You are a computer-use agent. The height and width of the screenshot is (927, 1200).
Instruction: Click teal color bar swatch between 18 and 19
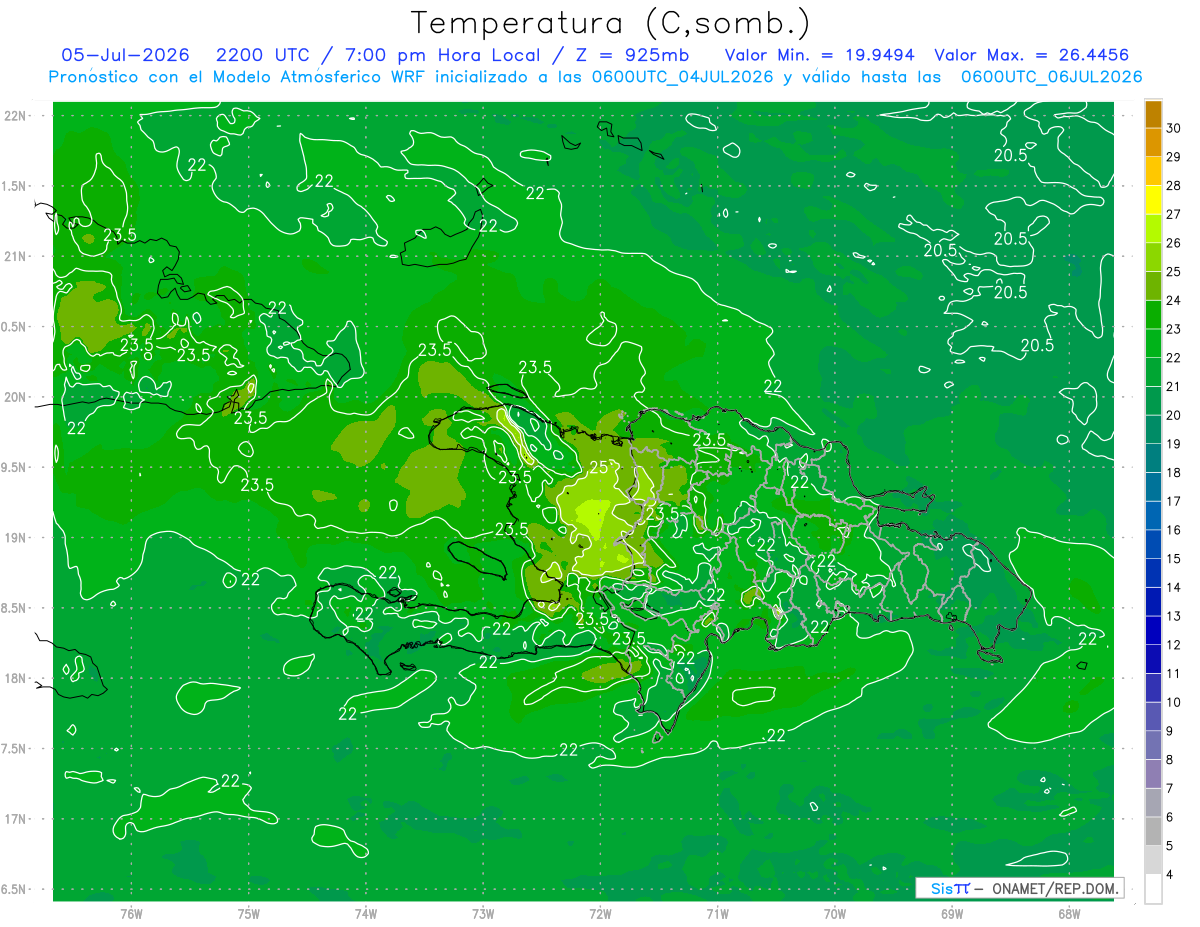pos(1153,458)
